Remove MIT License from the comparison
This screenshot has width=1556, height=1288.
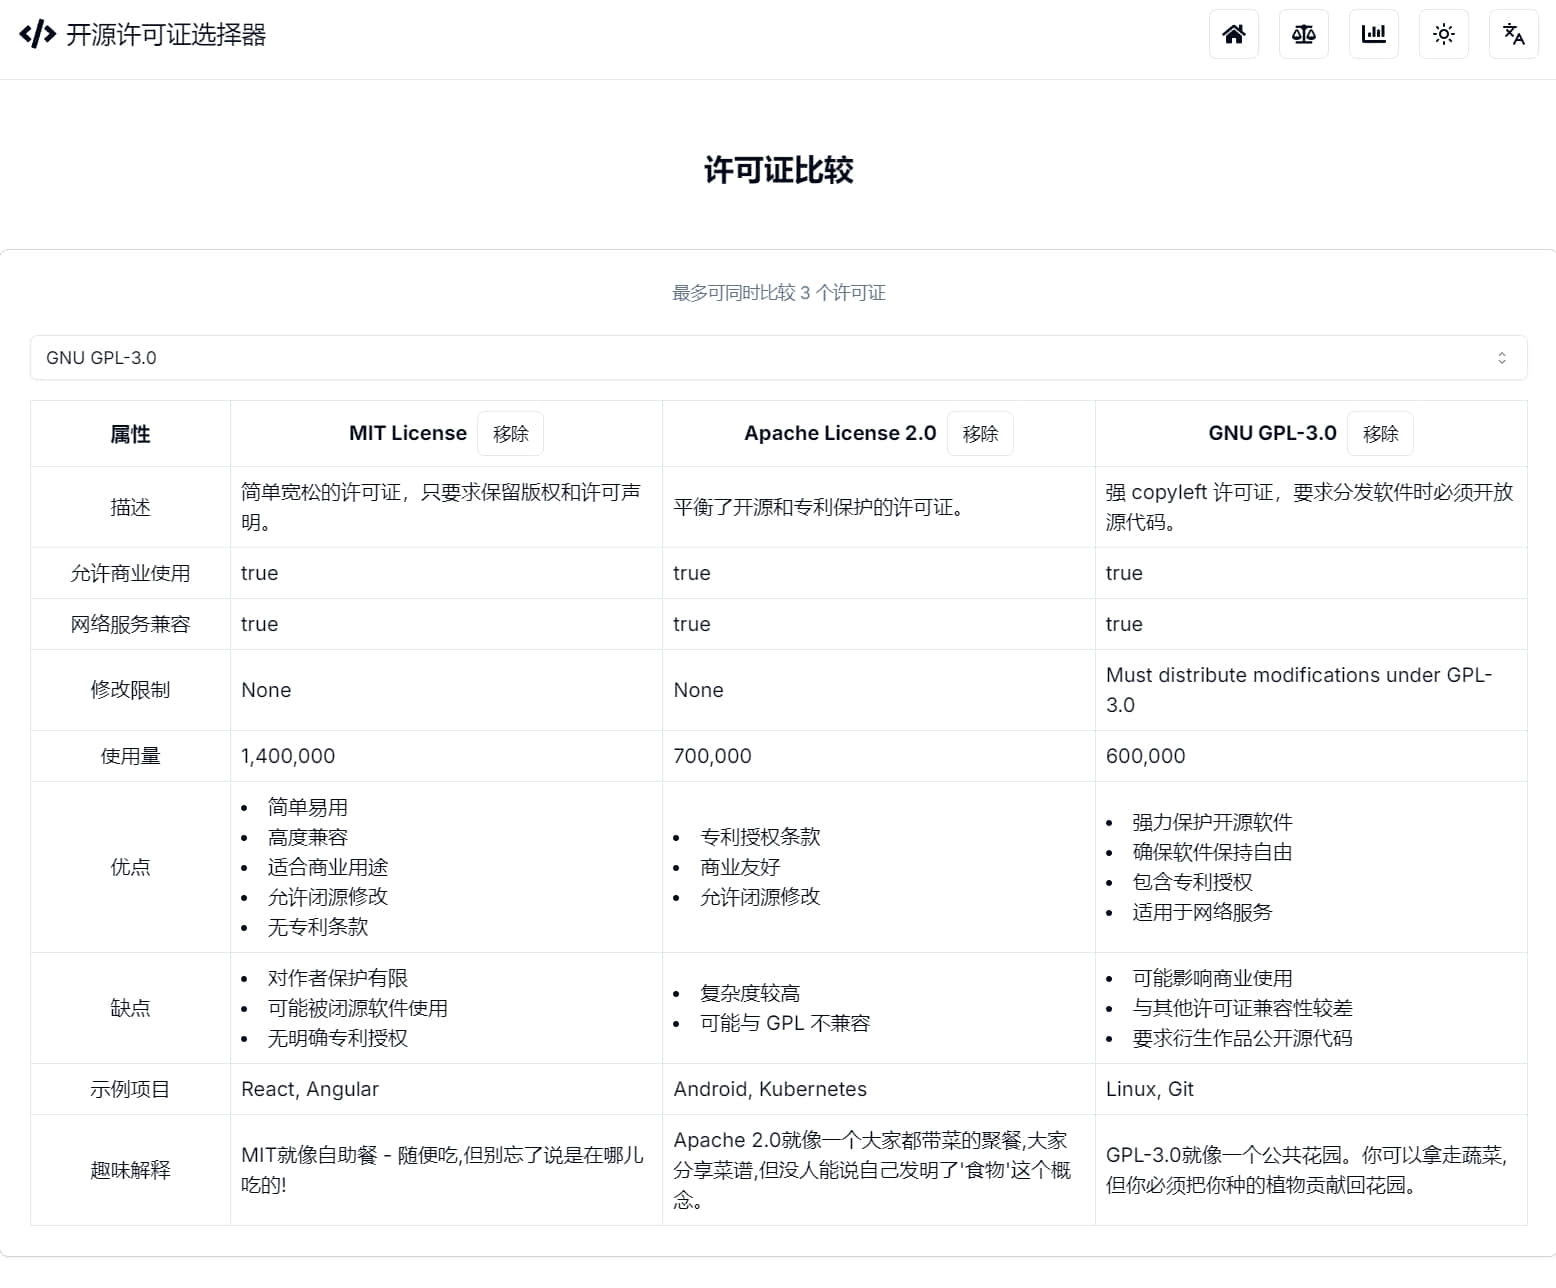coord(510,433)
